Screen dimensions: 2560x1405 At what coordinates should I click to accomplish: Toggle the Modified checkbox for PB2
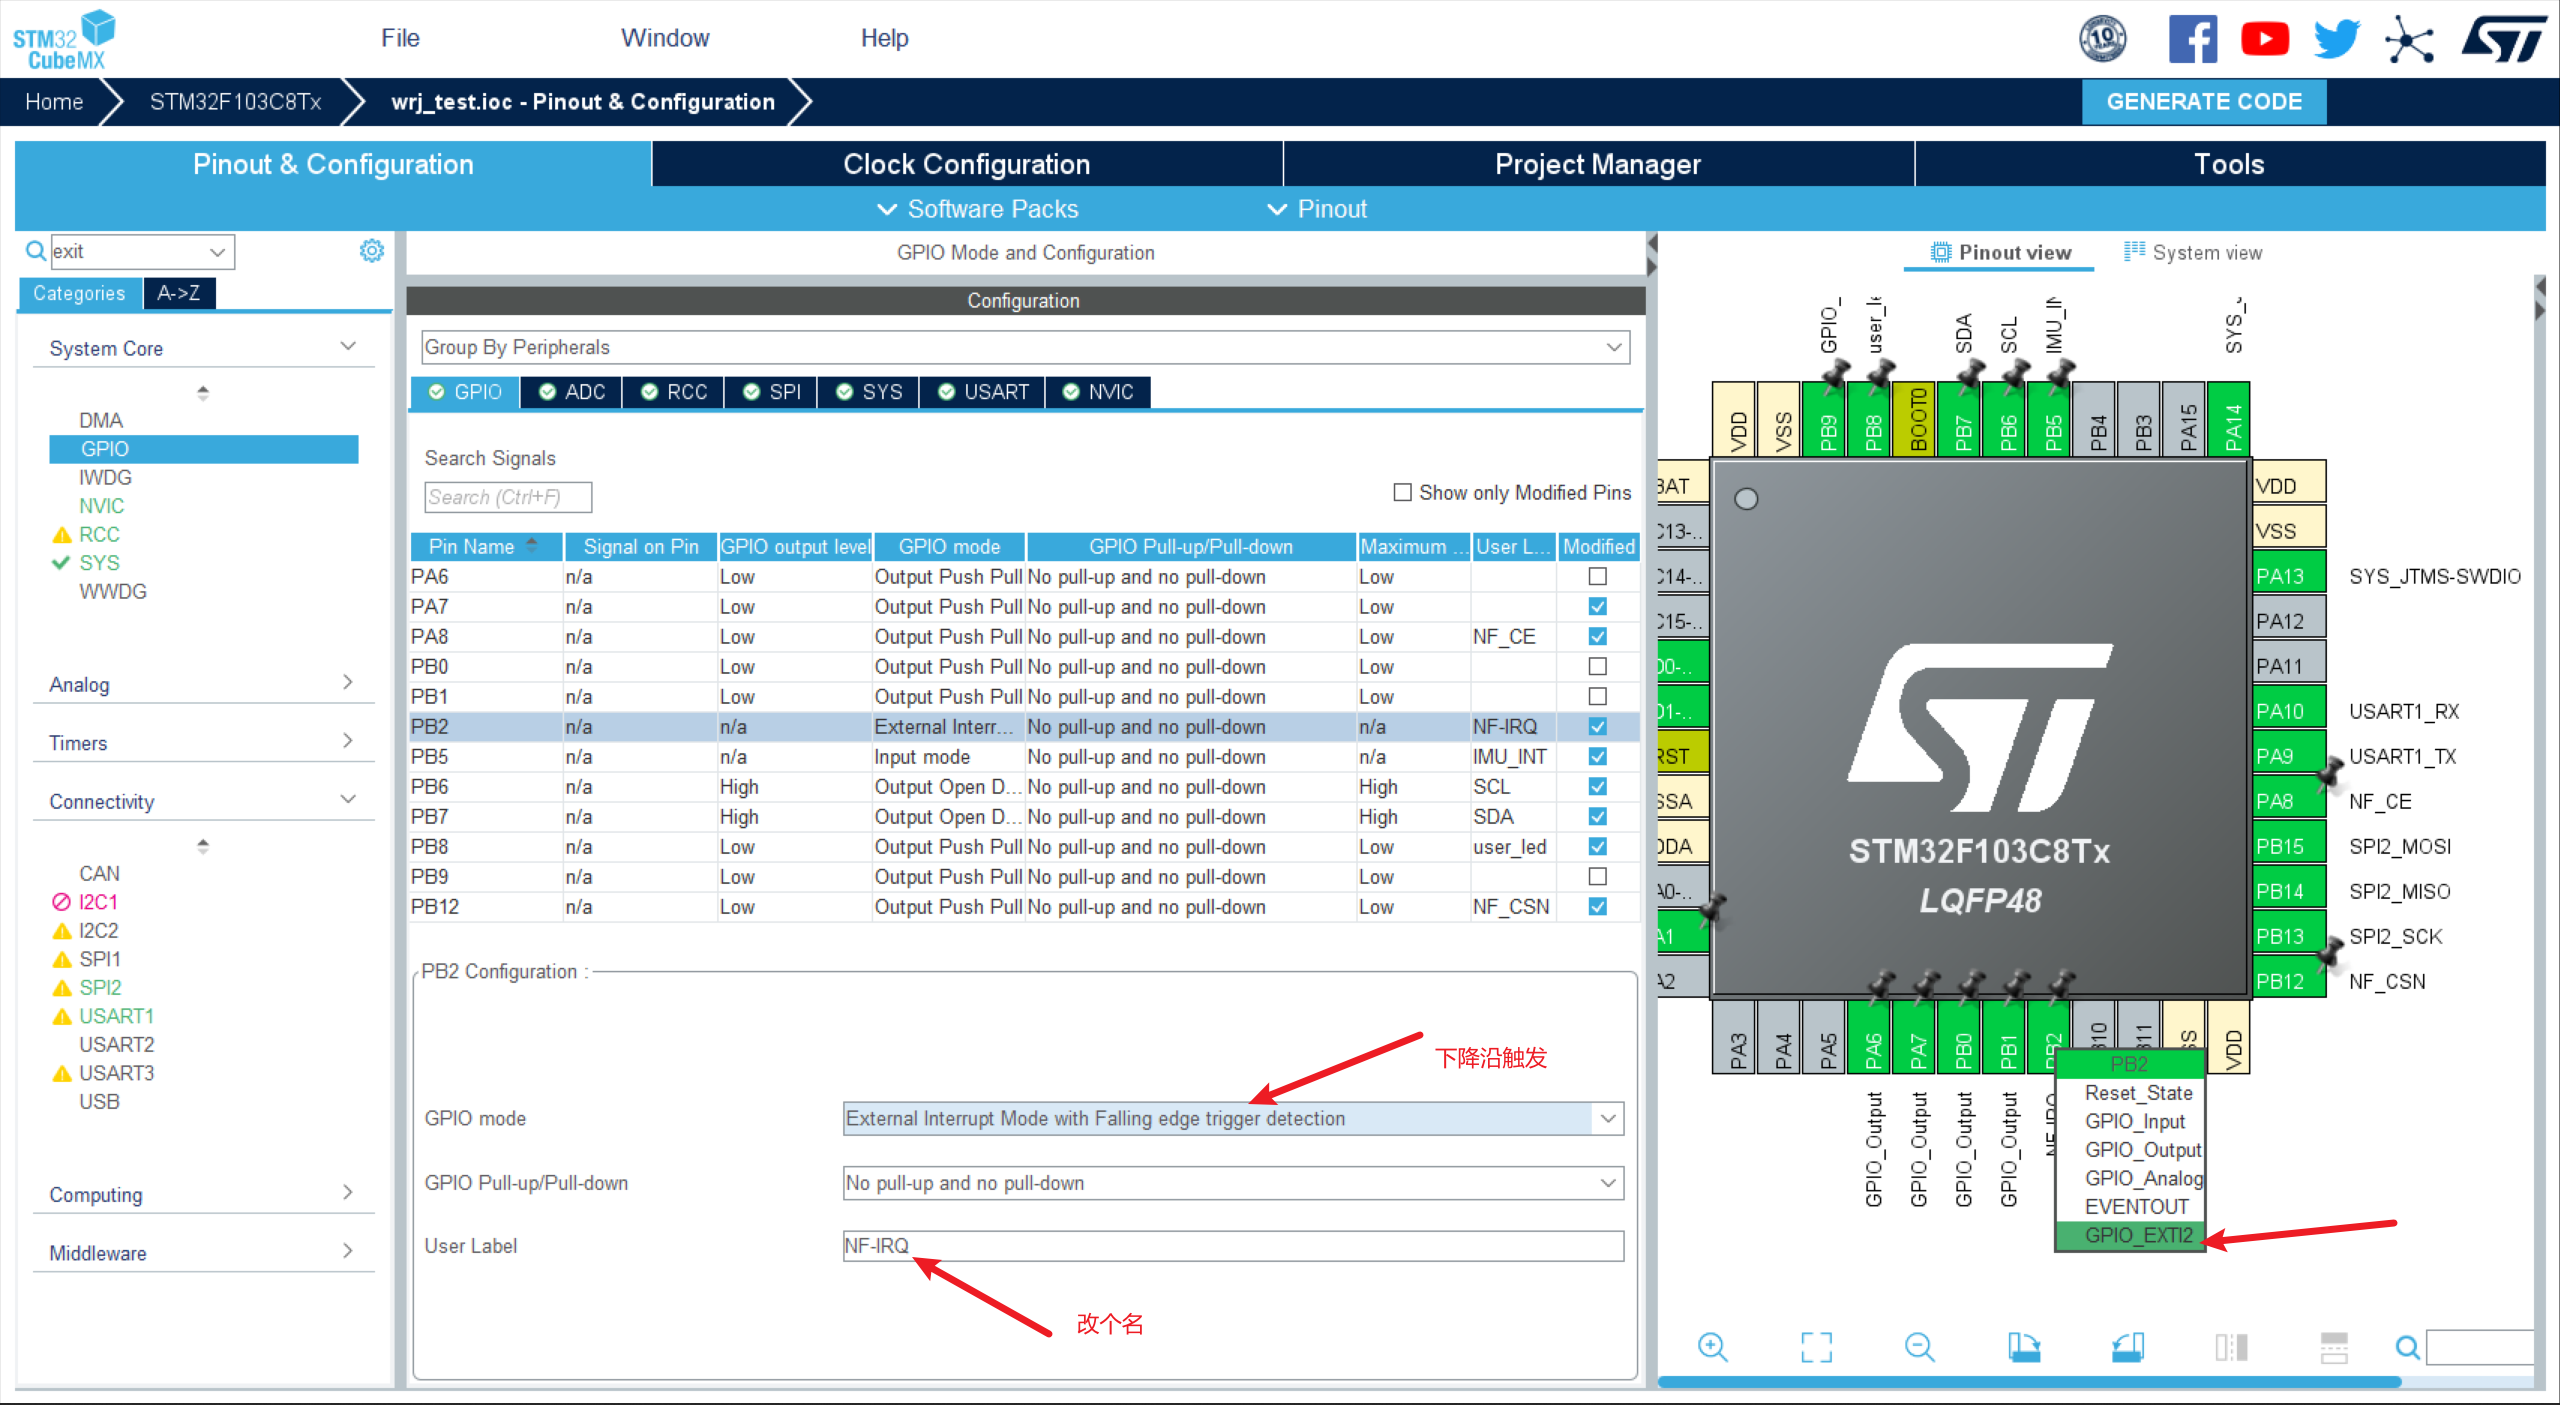pyautogui.click(x=1598, y=726)
